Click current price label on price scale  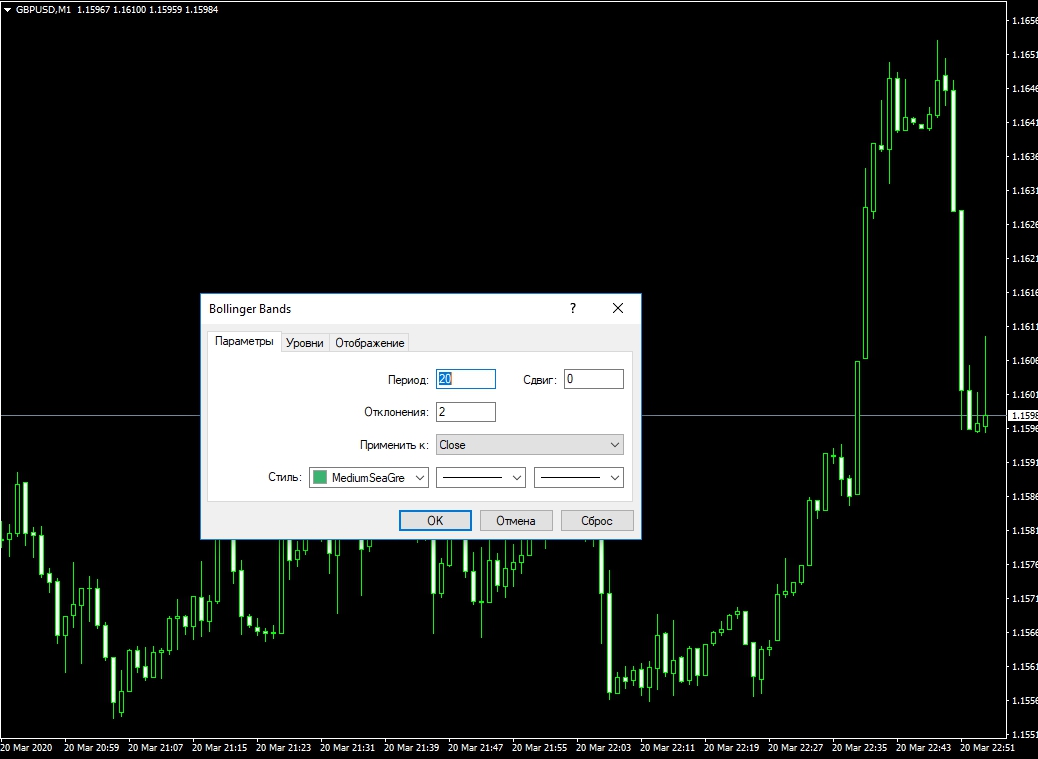1023,415
